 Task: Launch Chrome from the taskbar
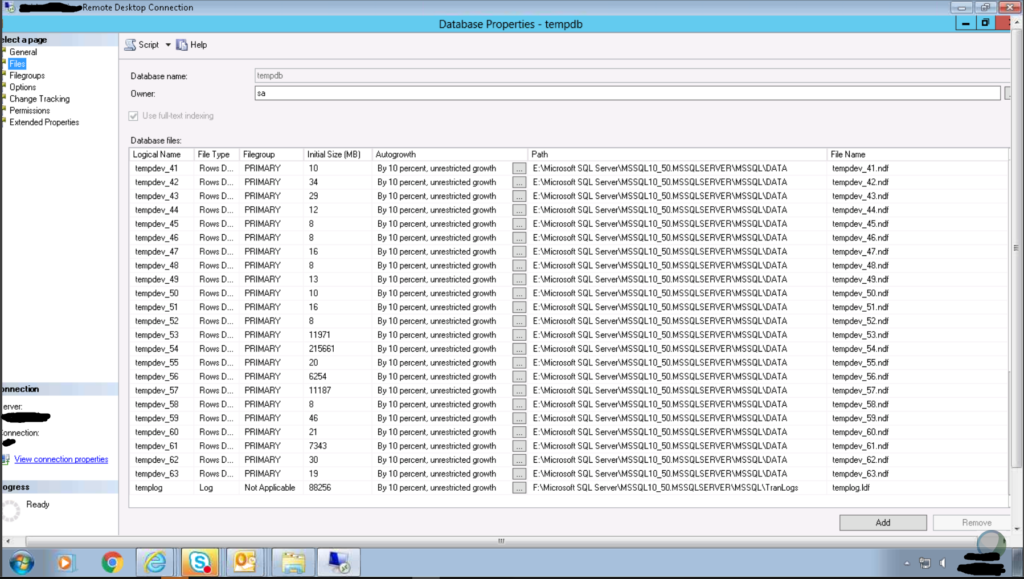112,562
